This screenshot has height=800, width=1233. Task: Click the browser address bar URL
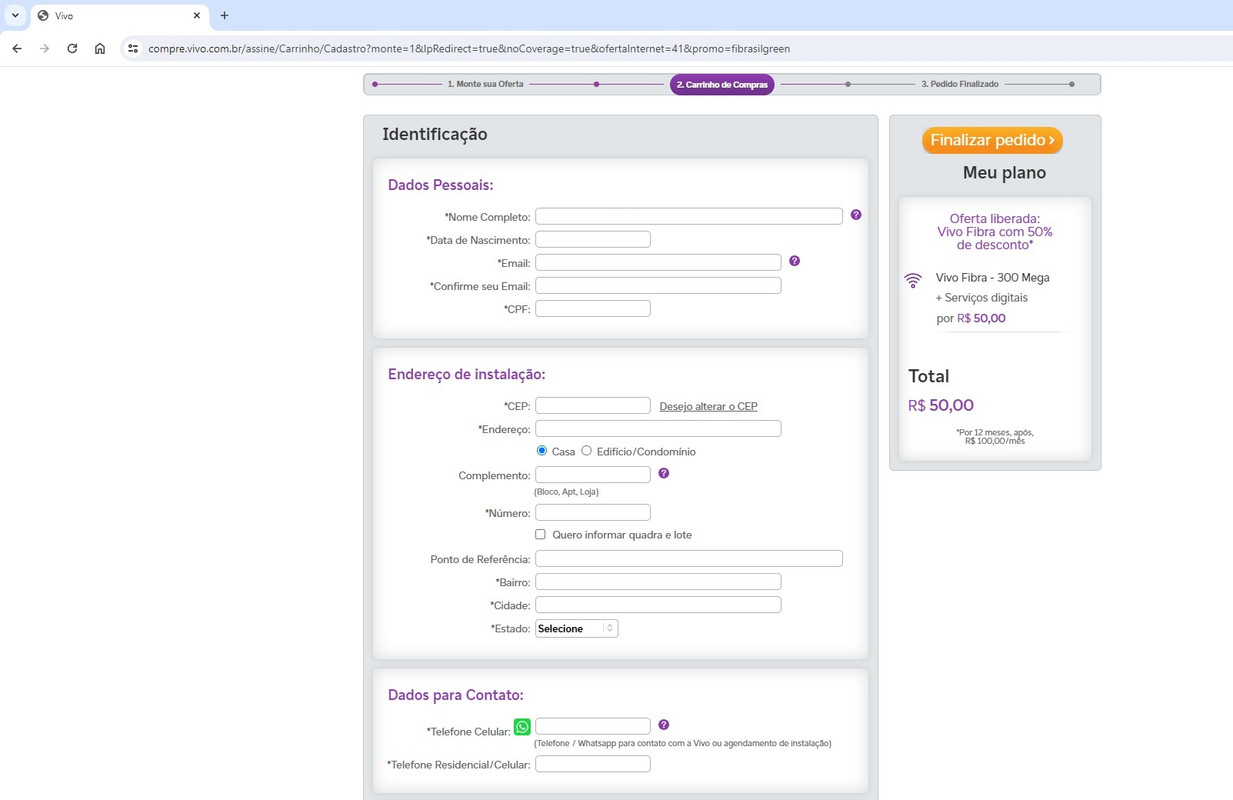tap(469, 48)
